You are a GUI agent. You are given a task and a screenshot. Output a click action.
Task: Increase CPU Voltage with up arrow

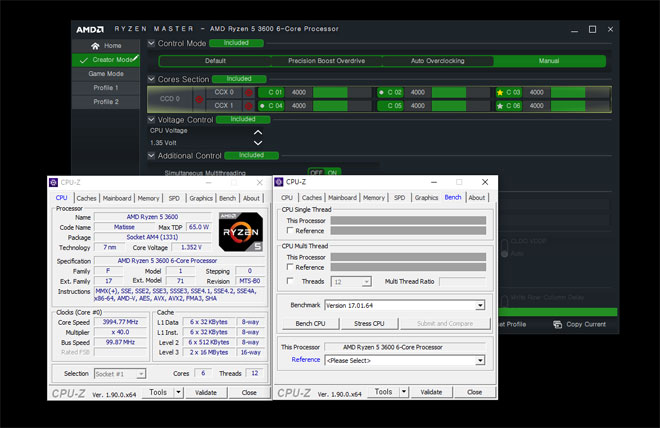tap(258, 132)
